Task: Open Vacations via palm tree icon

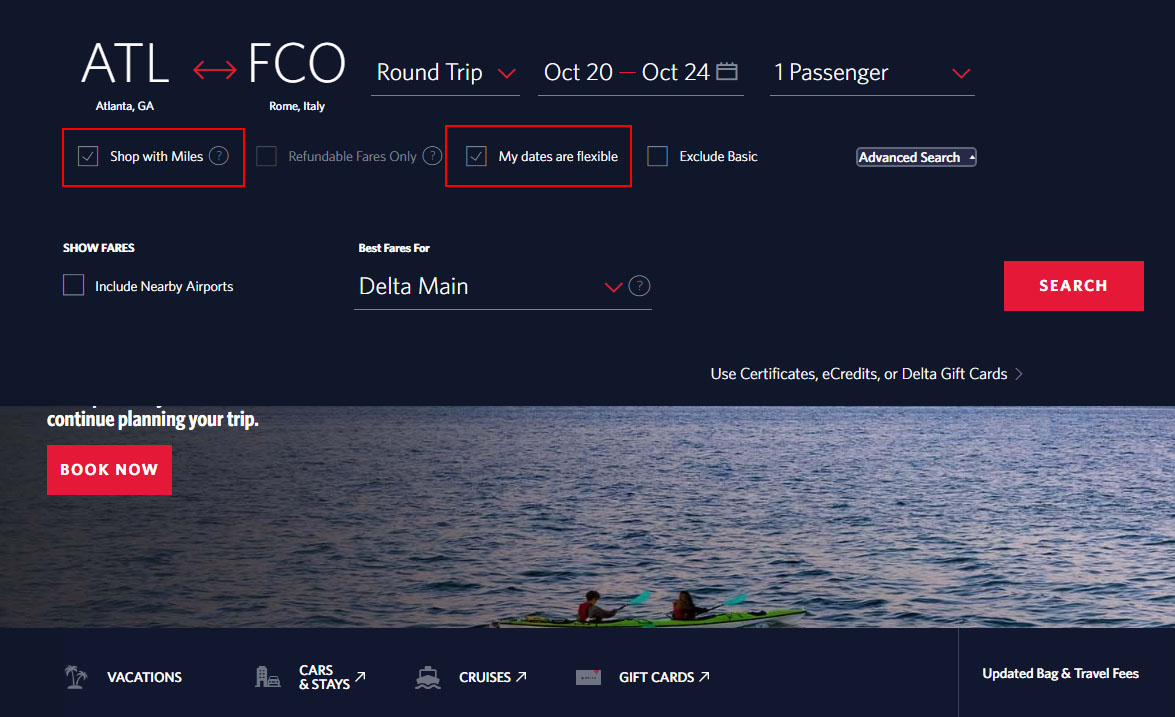Action: pos(75,677)
